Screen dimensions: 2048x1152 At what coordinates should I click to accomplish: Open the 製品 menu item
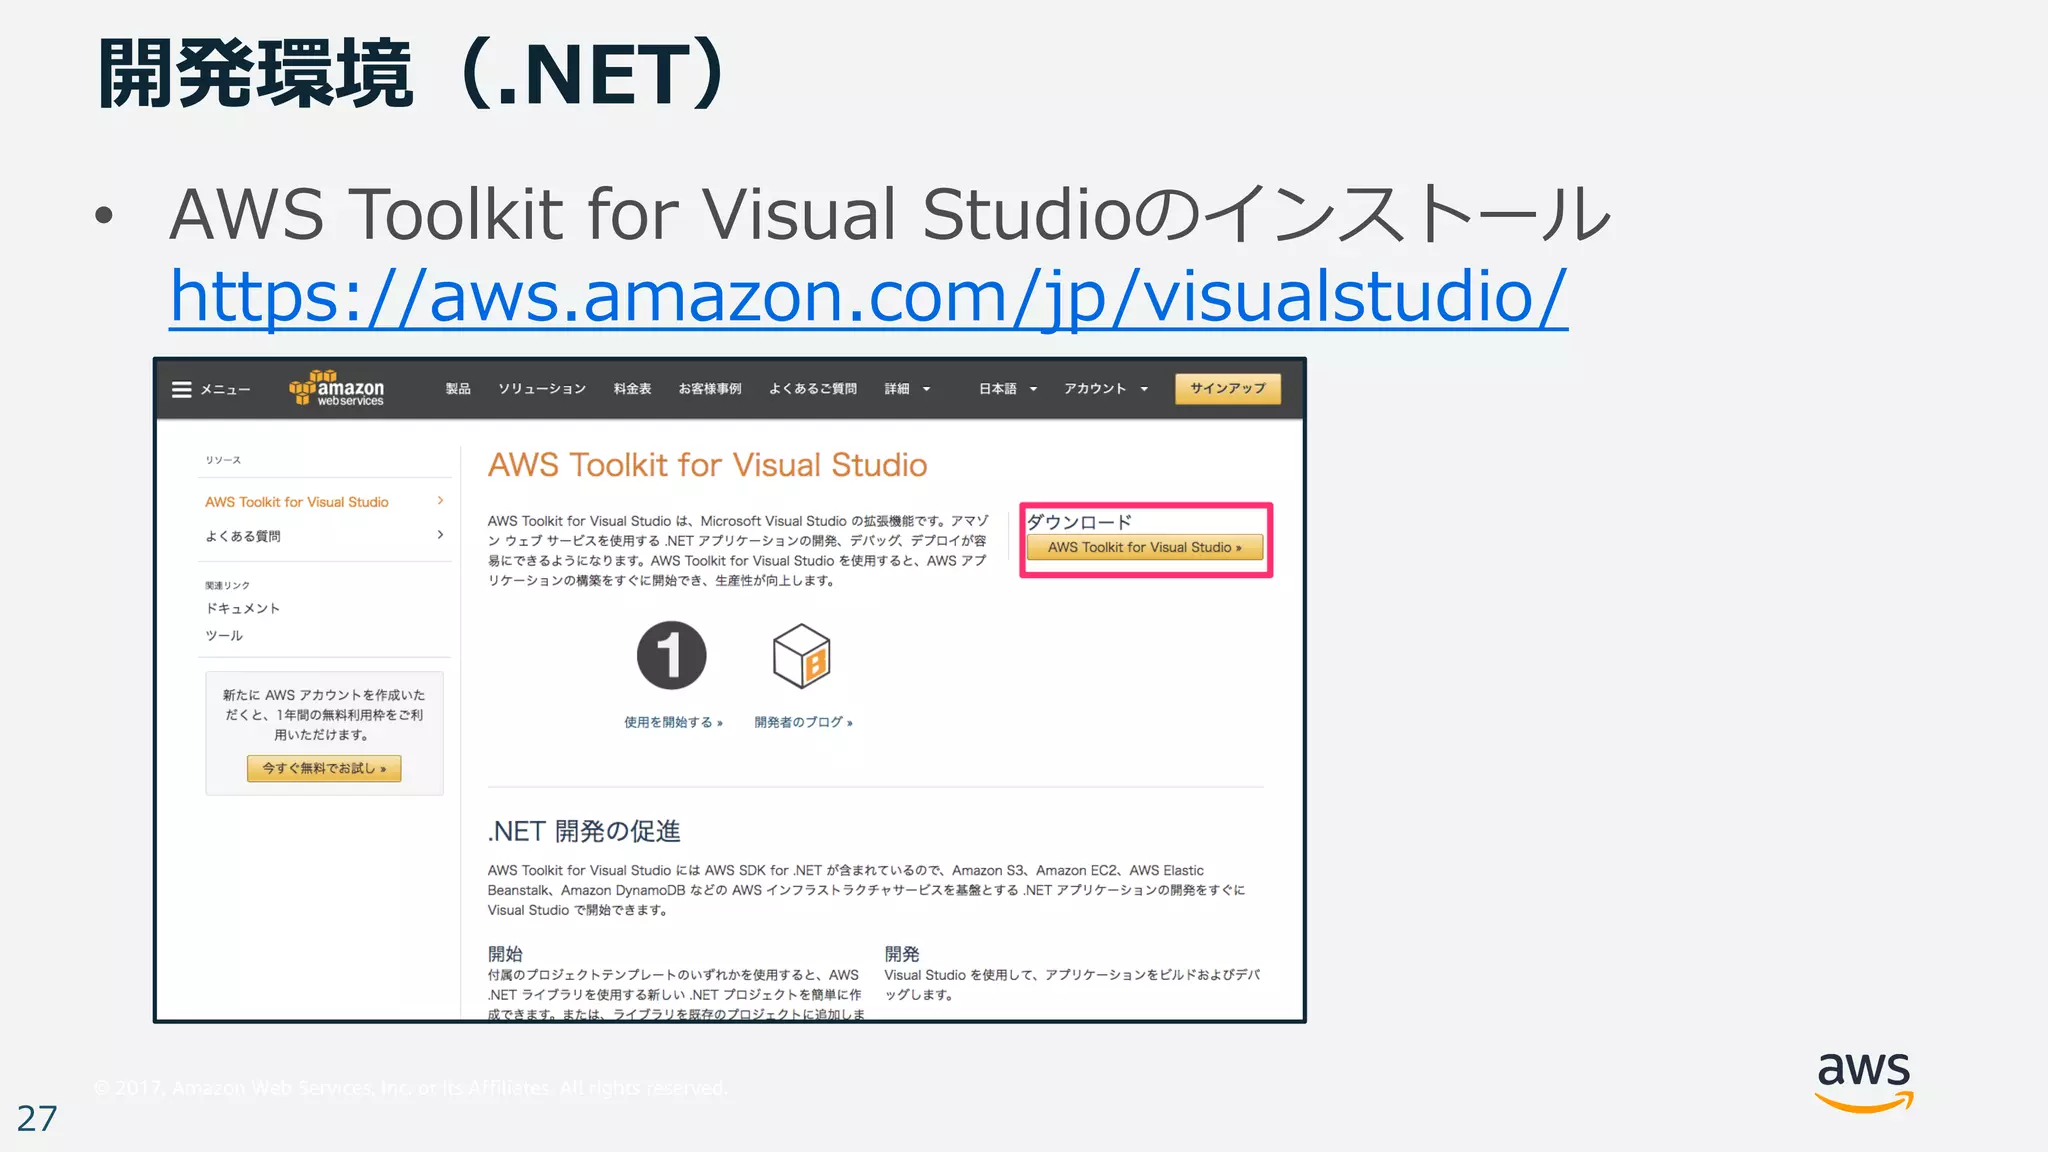click(x=458, y=389)
